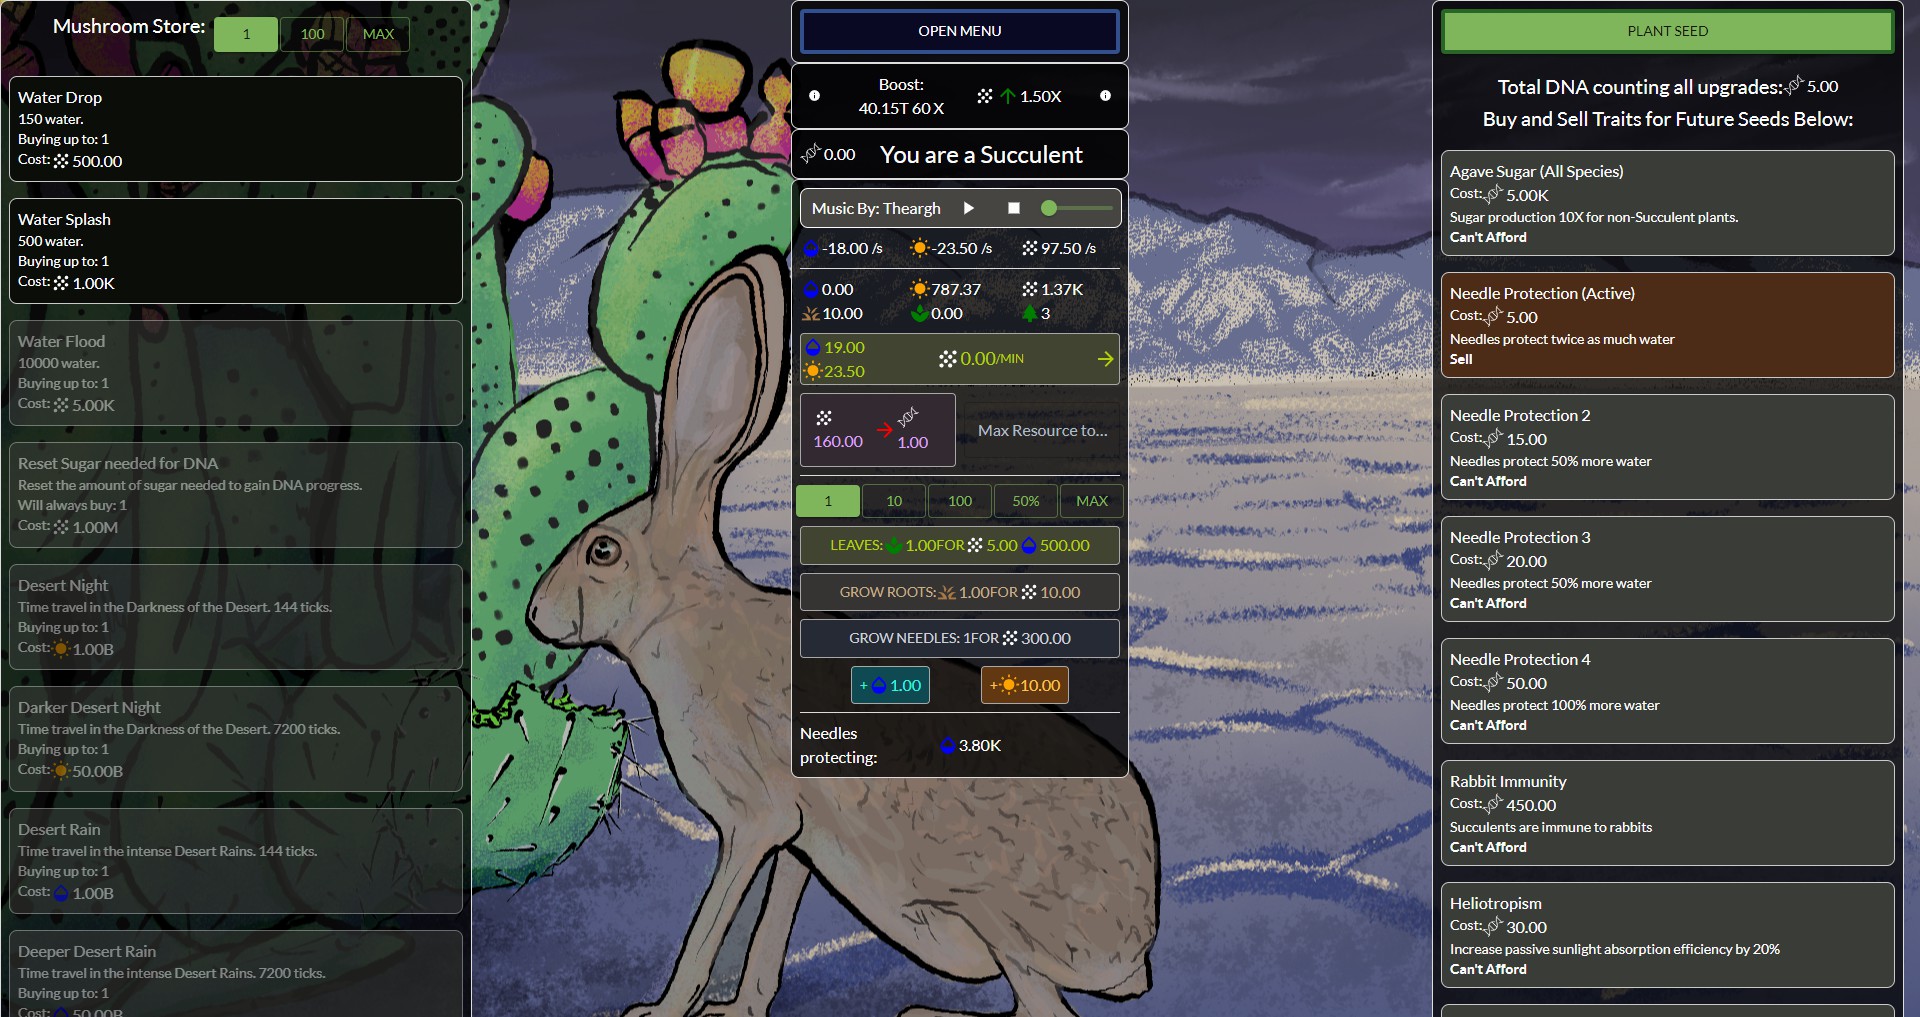Select center buy amount 100
The height and width of the screenshot is (1017, 1920).
pos(960,501)
